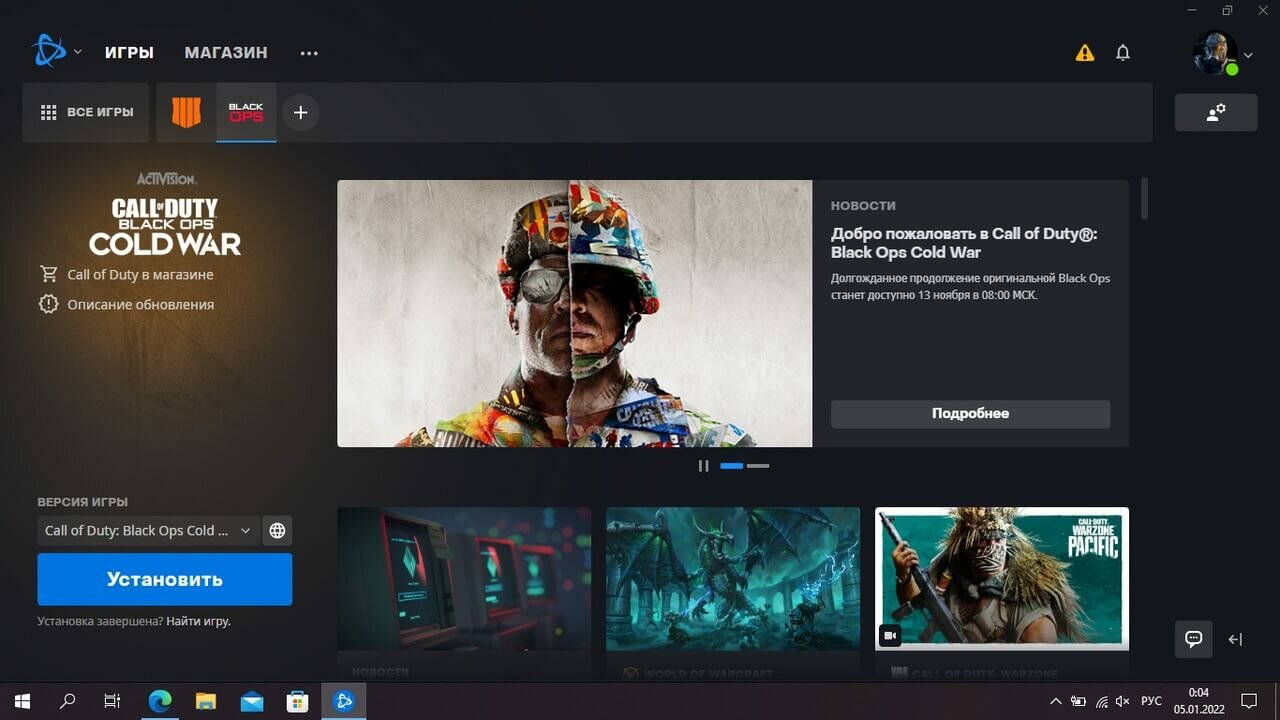Open the friends management button
Viewport: 1280px width, 720px height.
[x=1216, y=113]
